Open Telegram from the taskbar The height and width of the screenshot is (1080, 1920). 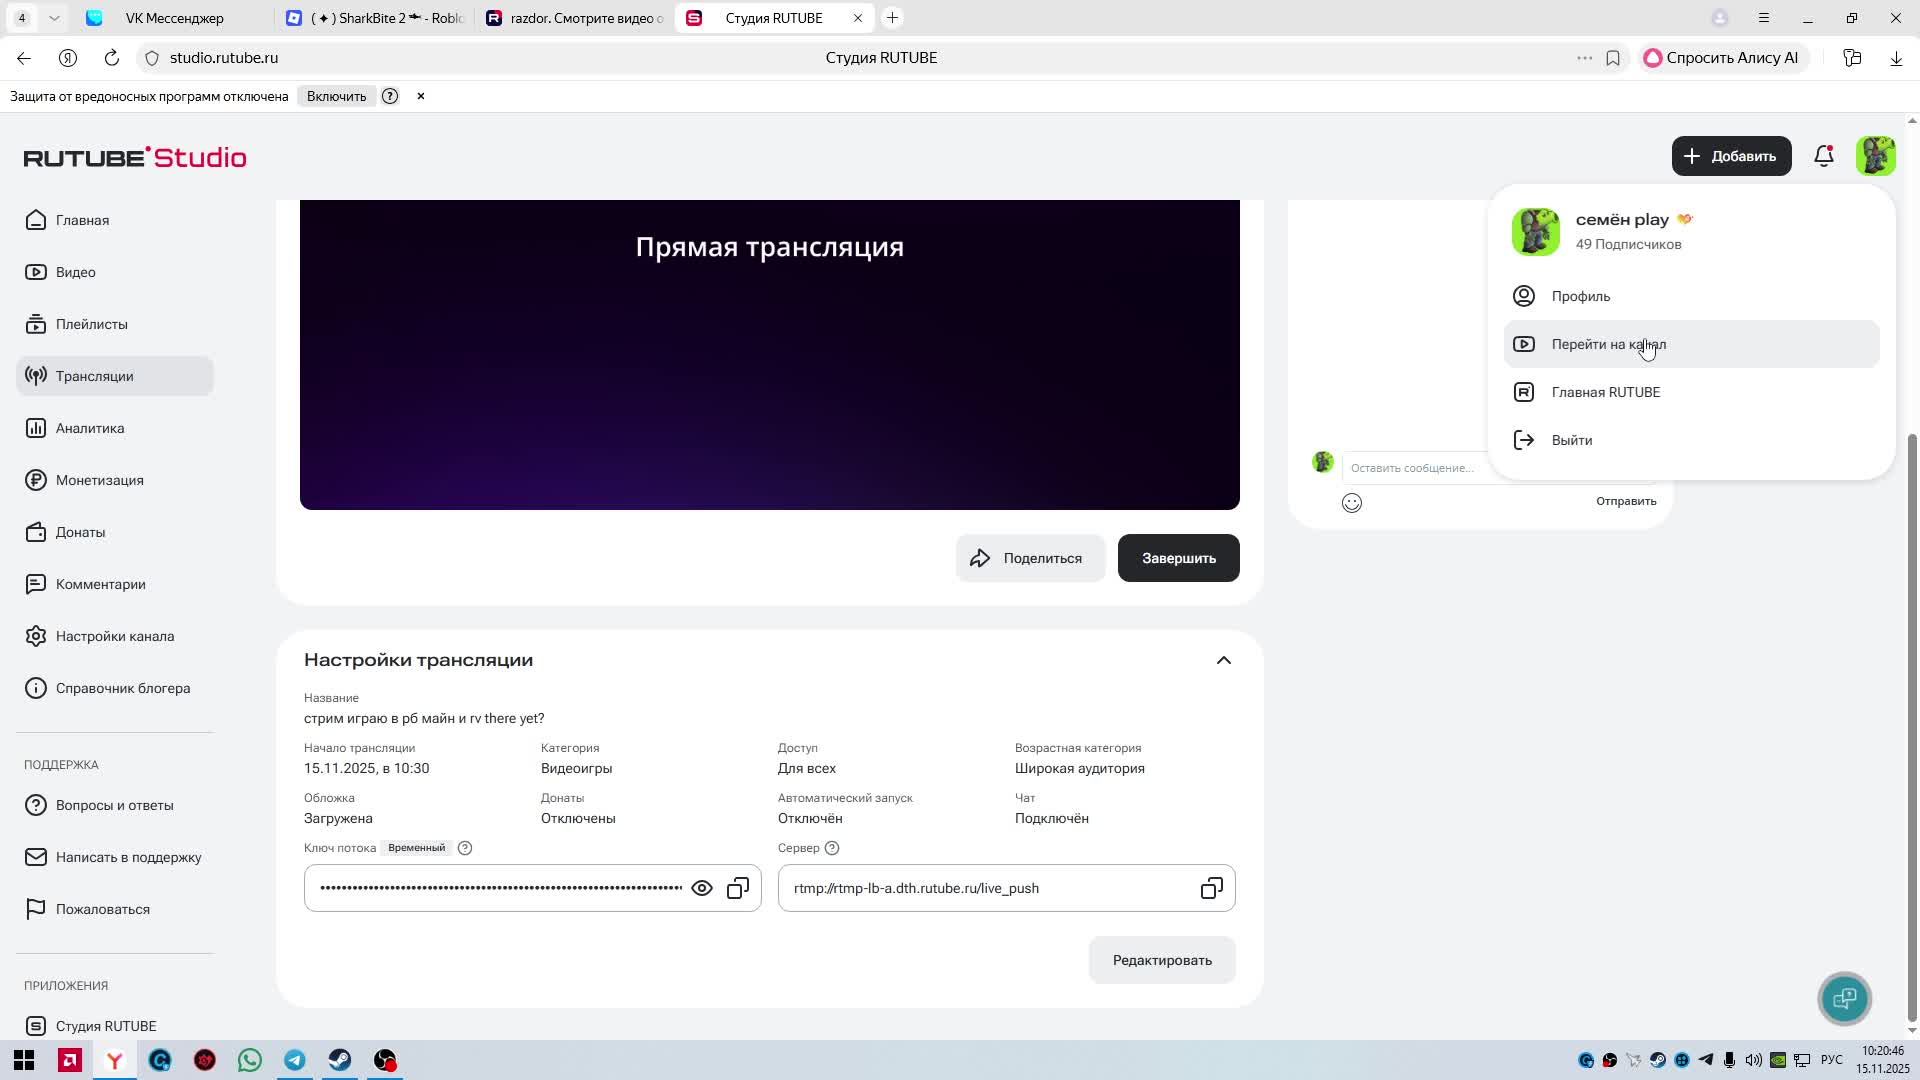click(295, 1060)
